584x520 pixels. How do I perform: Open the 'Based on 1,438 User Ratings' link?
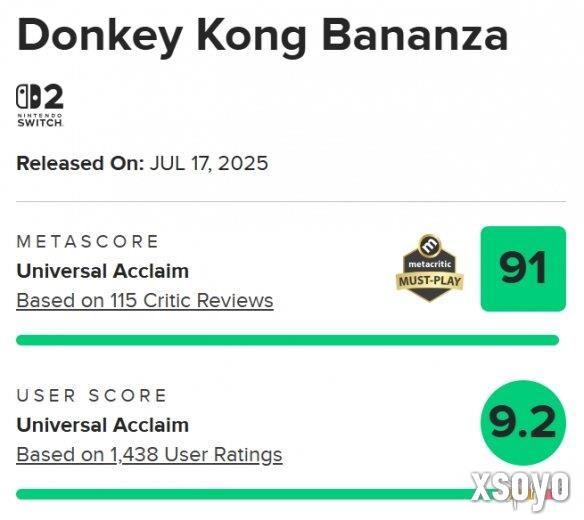coord(149,454)
